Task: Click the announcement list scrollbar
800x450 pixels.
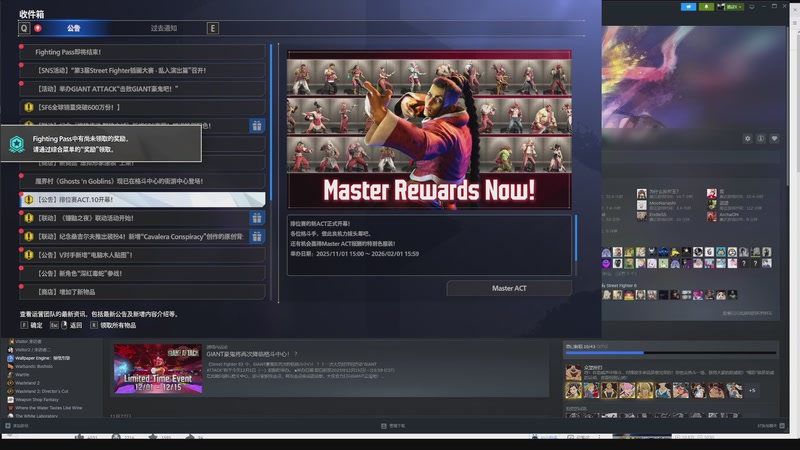Action: (271, 122)
